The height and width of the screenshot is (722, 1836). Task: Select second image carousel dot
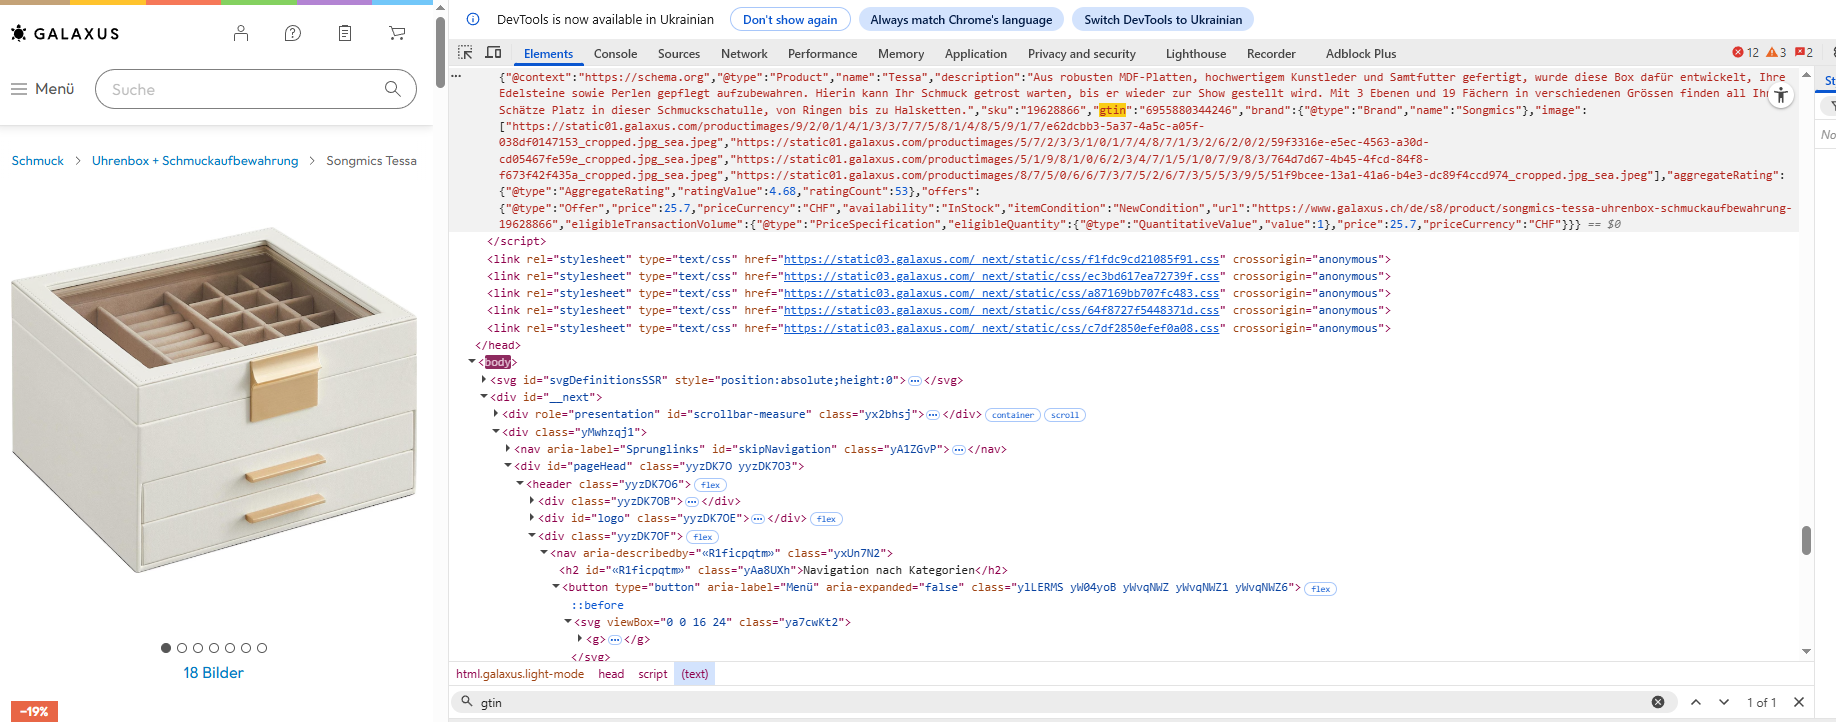pos(182,648)
